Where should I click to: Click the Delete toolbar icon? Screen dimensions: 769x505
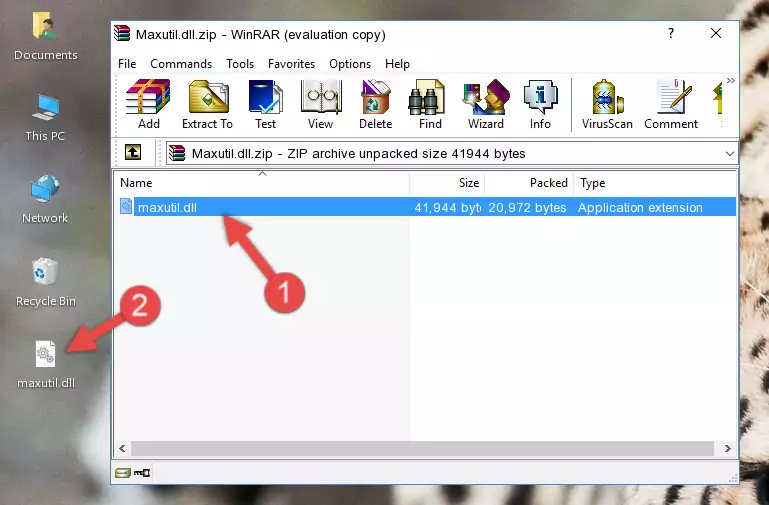point(376,104)
